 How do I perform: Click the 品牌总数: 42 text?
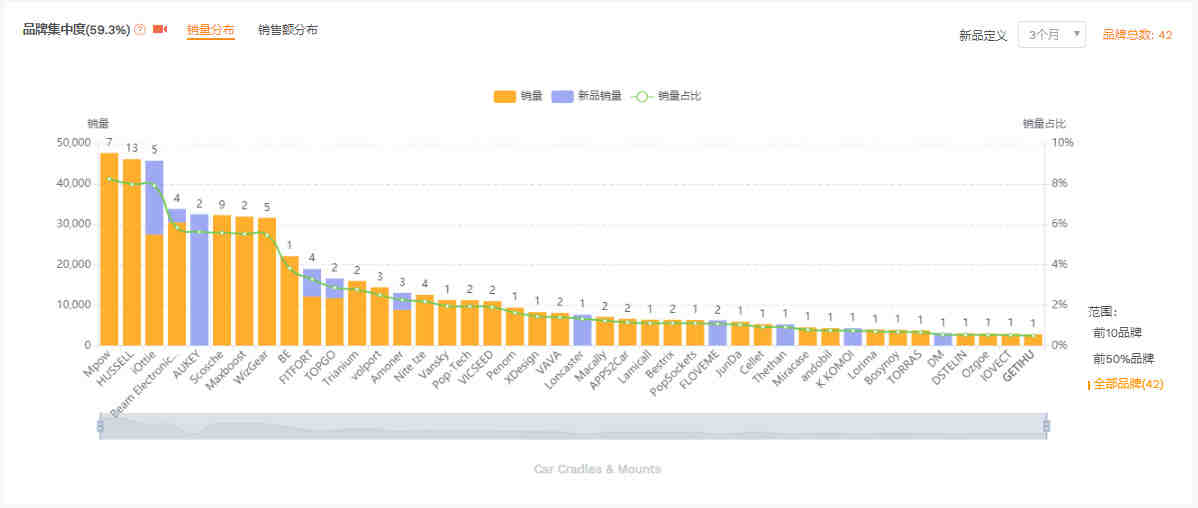click(1137, 34)
